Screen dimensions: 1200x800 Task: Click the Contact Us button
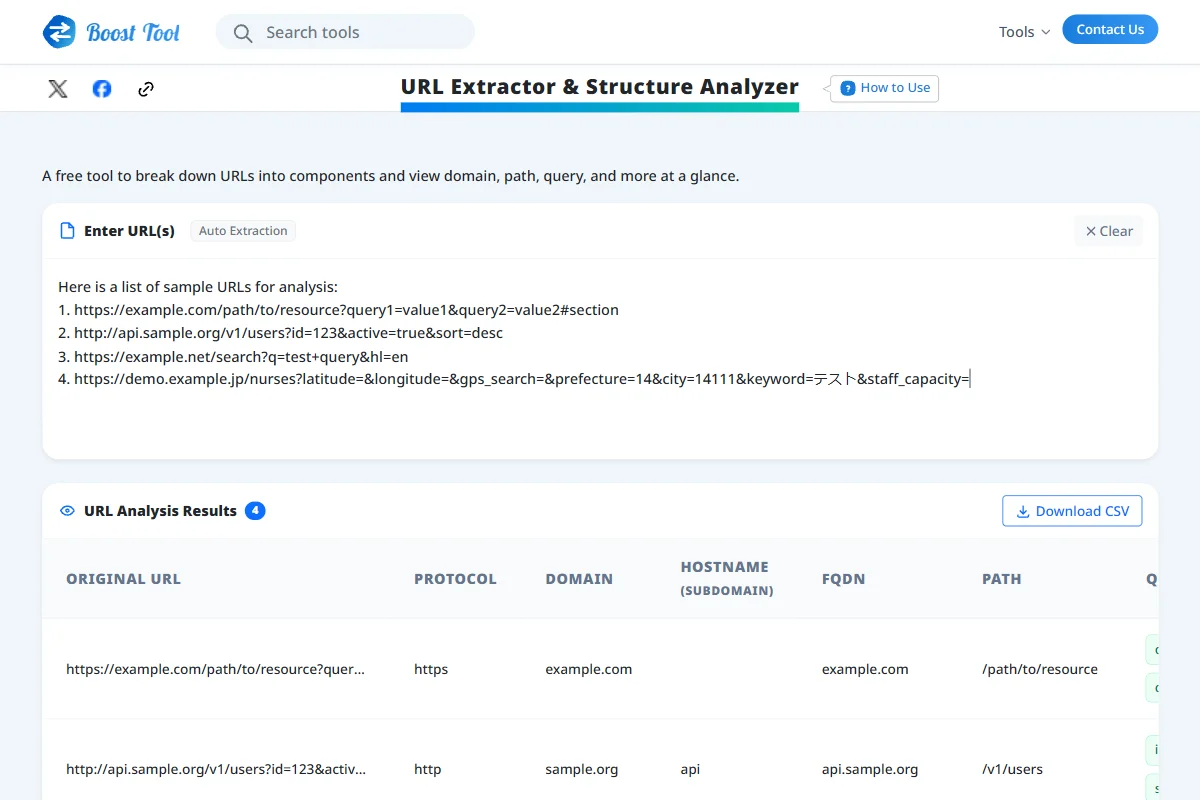(1110, 30)
